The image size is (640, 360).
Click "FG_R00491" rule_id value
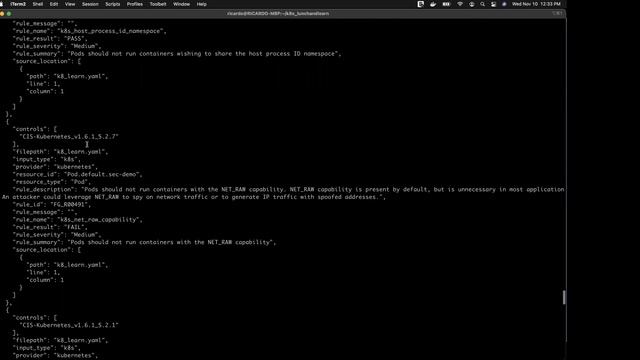pos(71,204)
